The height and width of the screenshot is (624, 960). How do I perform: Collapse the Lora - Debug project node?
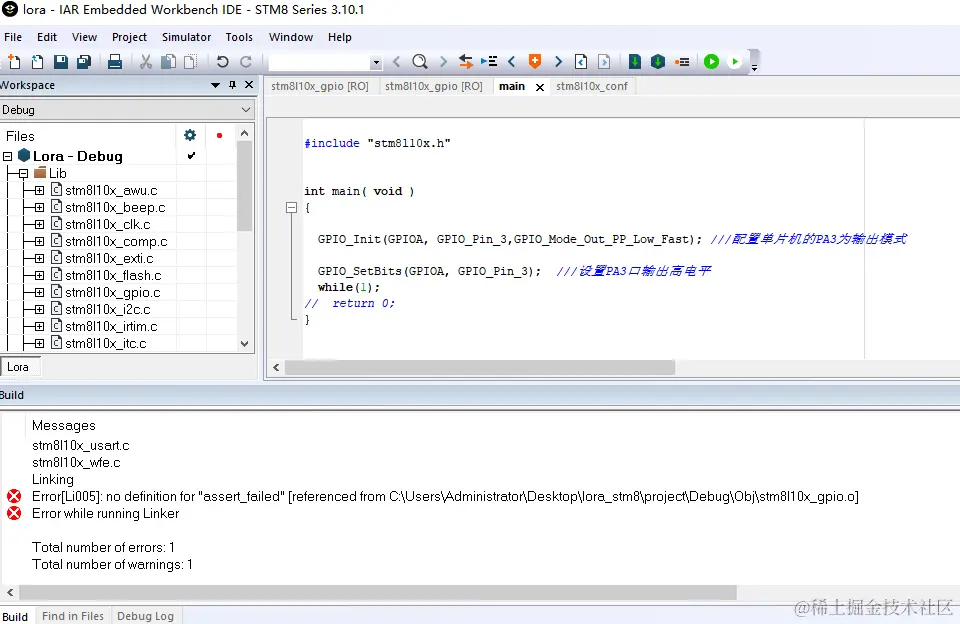pos(7,157)
